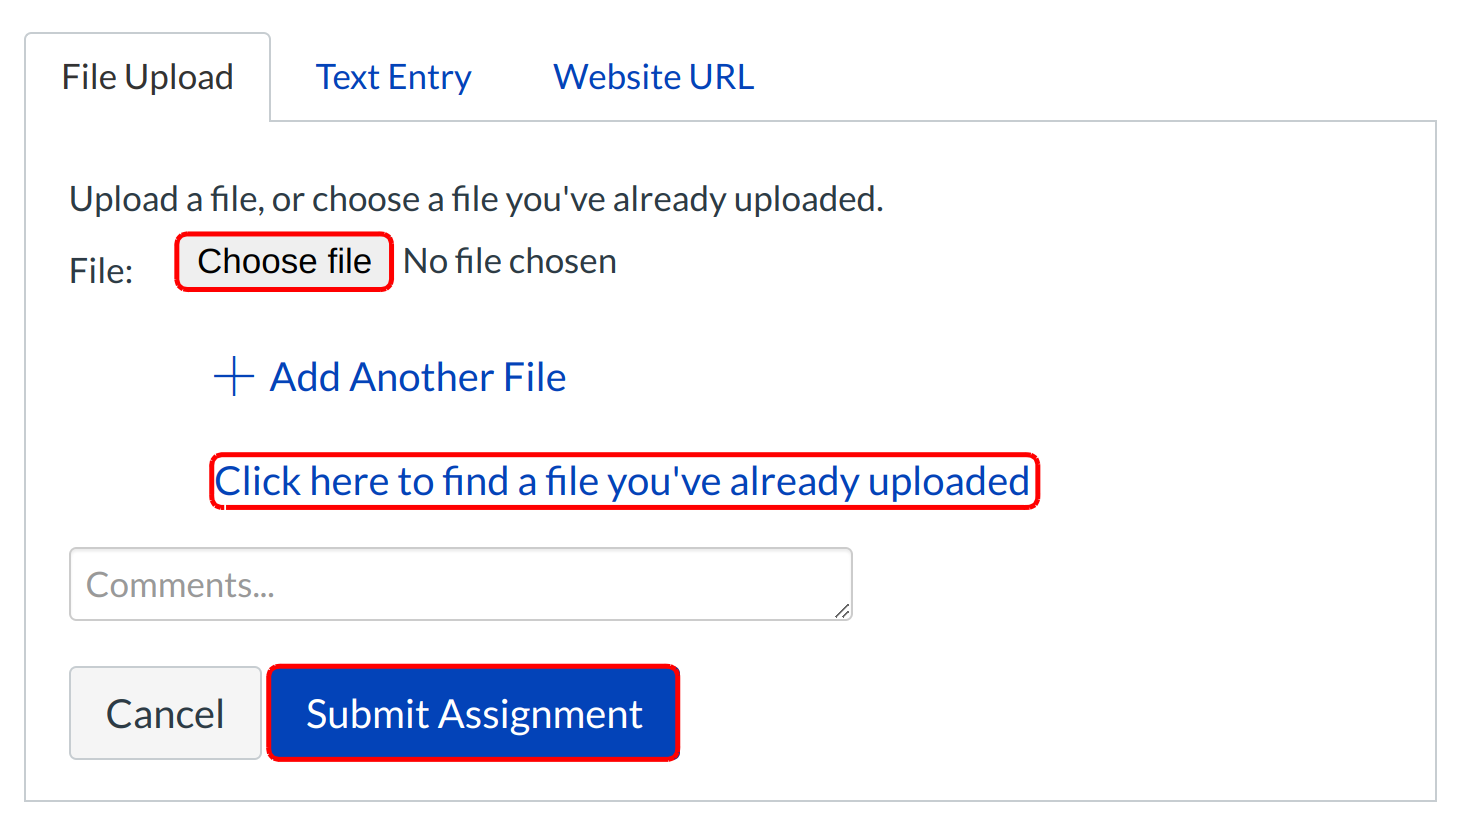Click the Add Another File link

417,377
